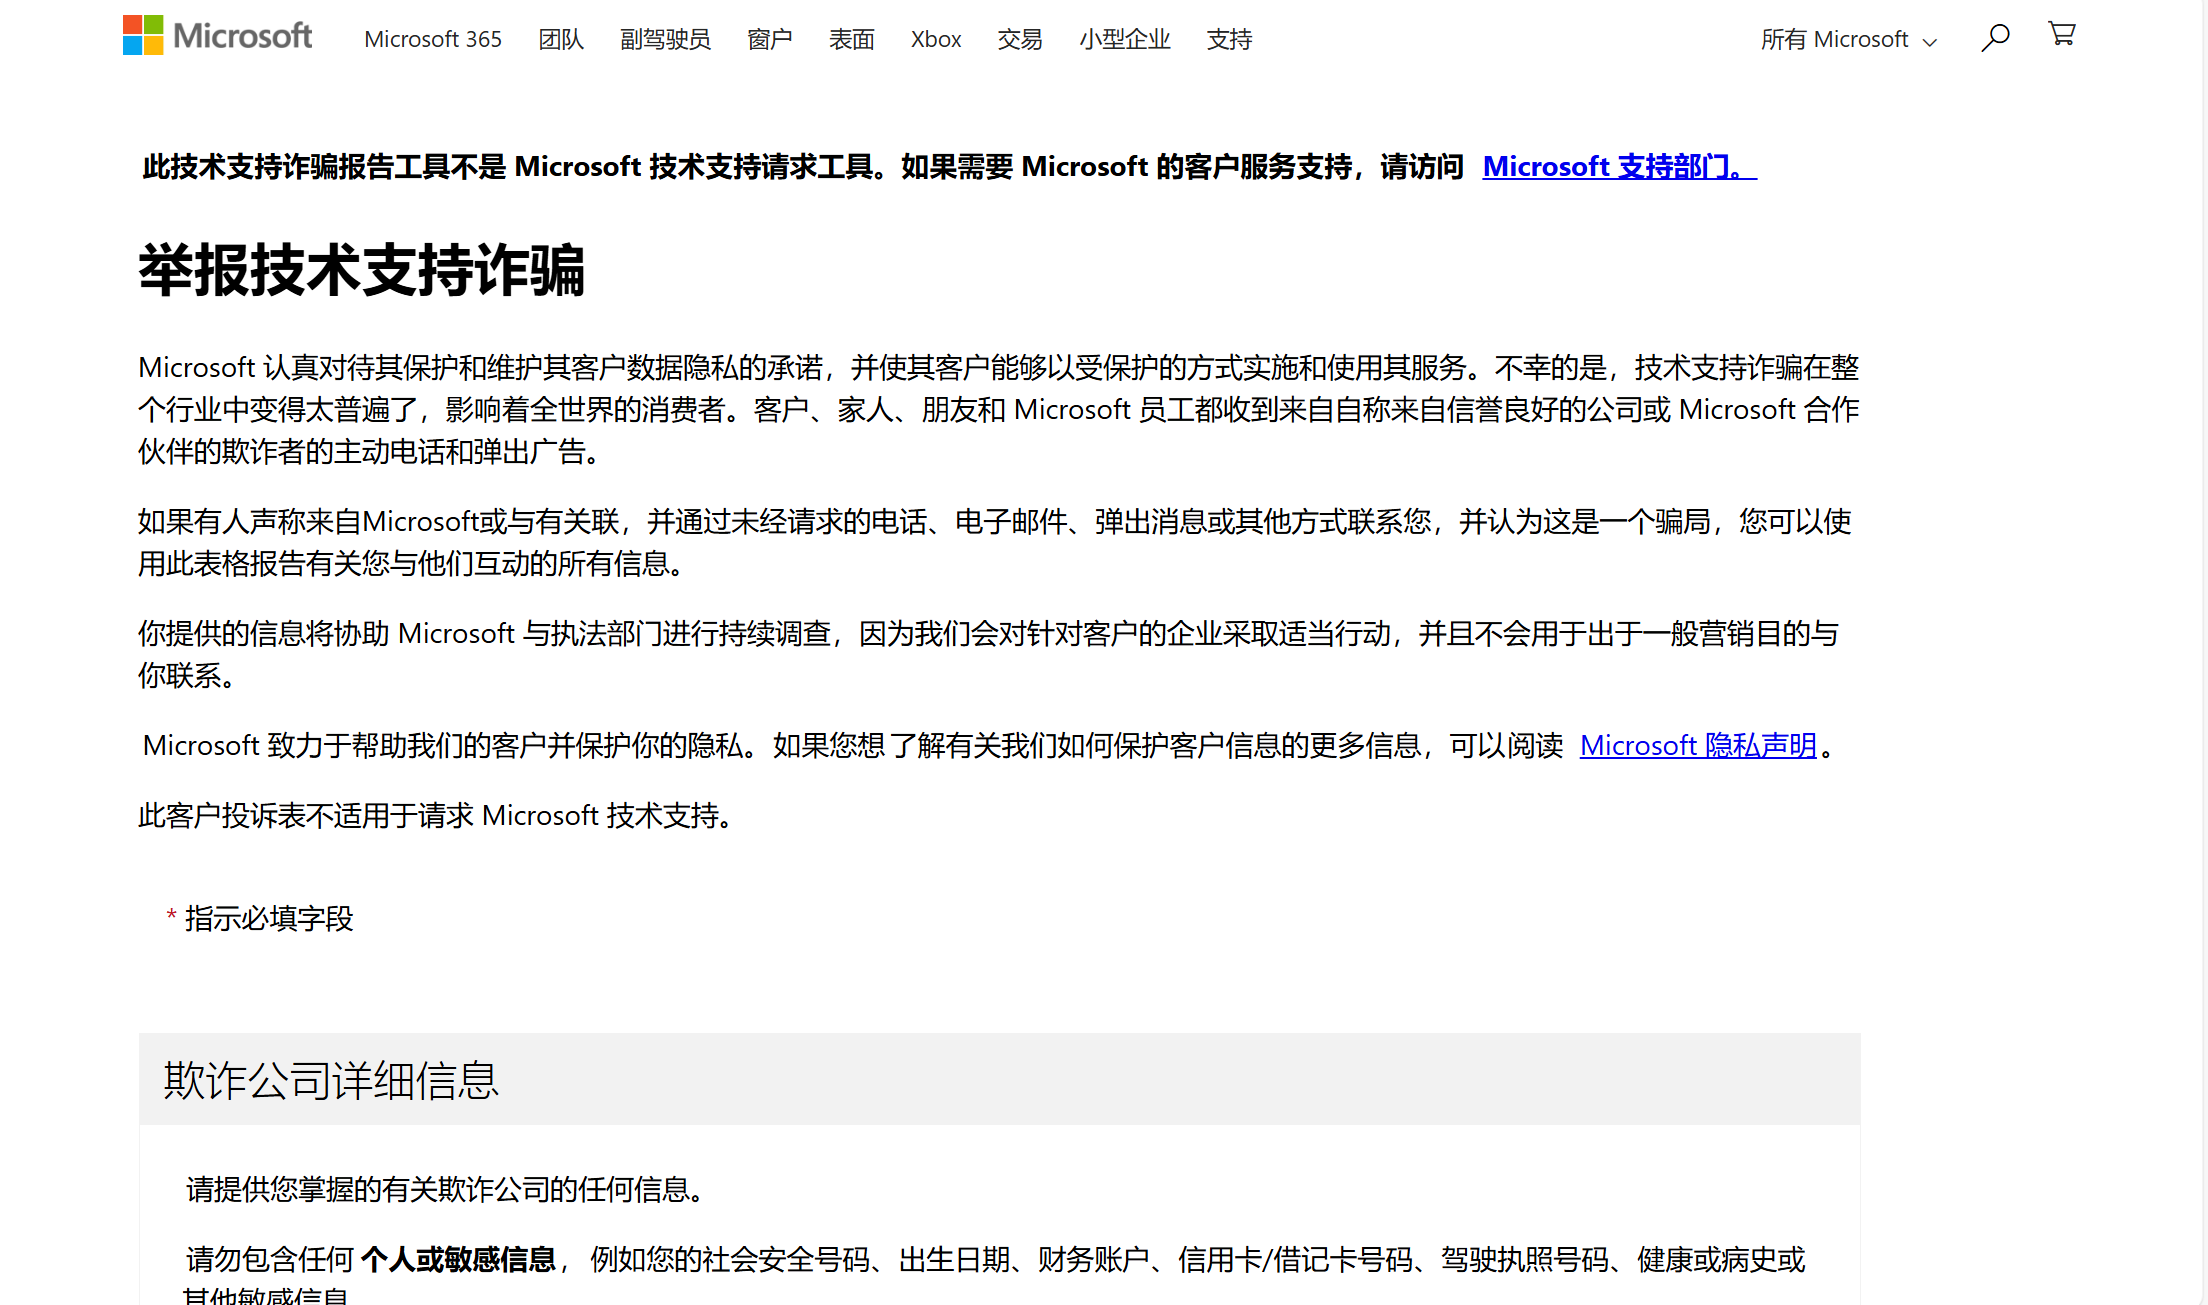Viewport: 2208px width, 1305px height.
Task: Select the 表面 navigation item
Action: point(851,40)
